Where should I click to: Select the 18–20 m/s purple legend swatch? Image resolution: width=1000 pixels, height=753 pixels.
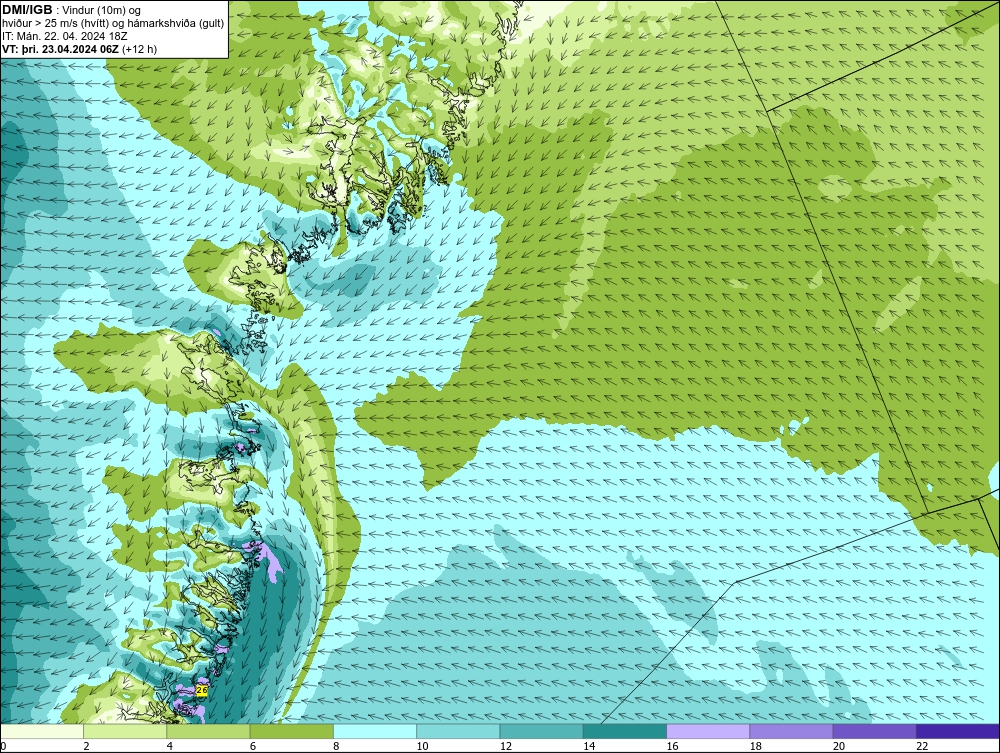791,731
